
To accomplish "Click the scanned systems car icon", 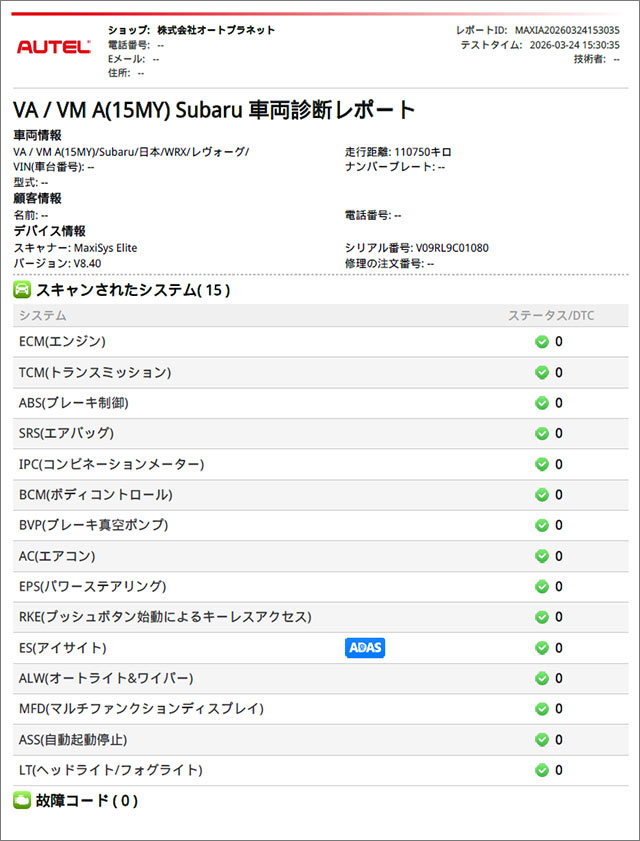I will pyautogui.click(x=22, y=290).
